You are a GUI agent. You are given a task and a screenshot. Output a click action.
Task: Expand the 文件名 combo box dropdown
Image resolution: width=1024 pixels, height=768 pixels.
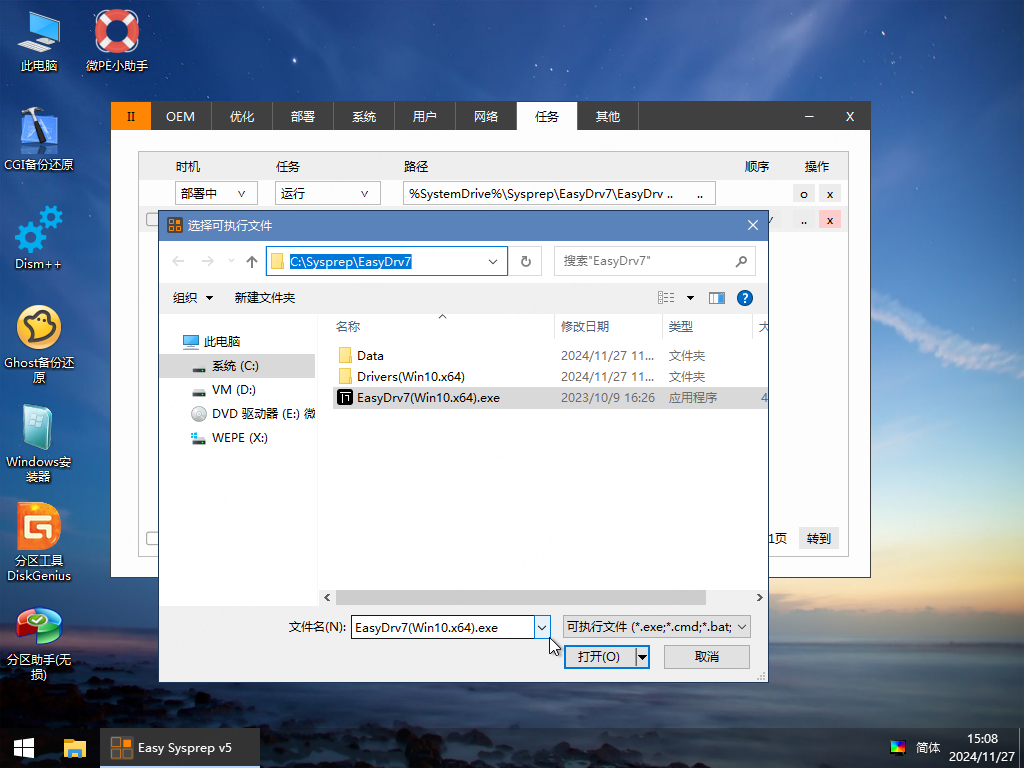[542, 628]
